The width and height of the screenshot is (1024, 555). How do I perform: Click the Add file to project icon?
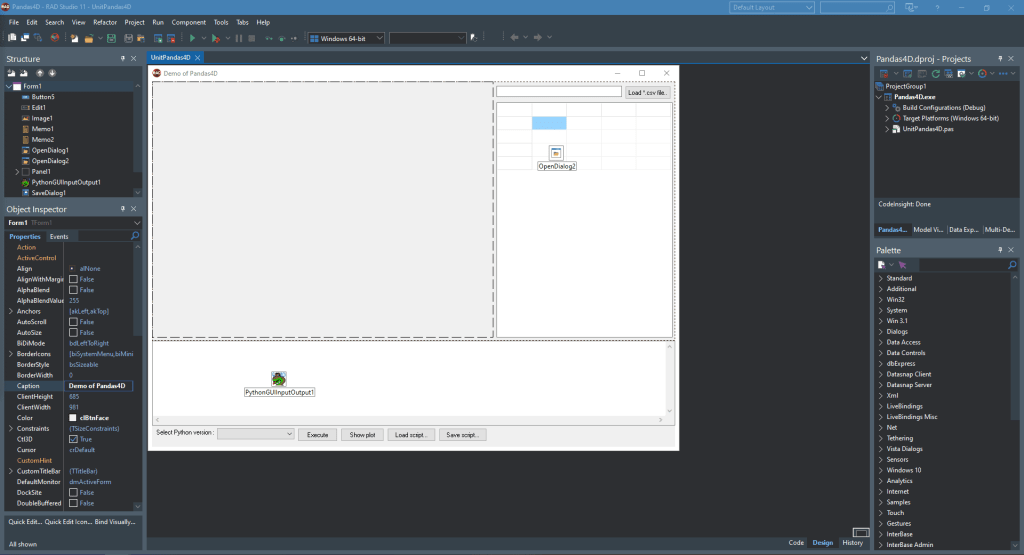point(158,38)
